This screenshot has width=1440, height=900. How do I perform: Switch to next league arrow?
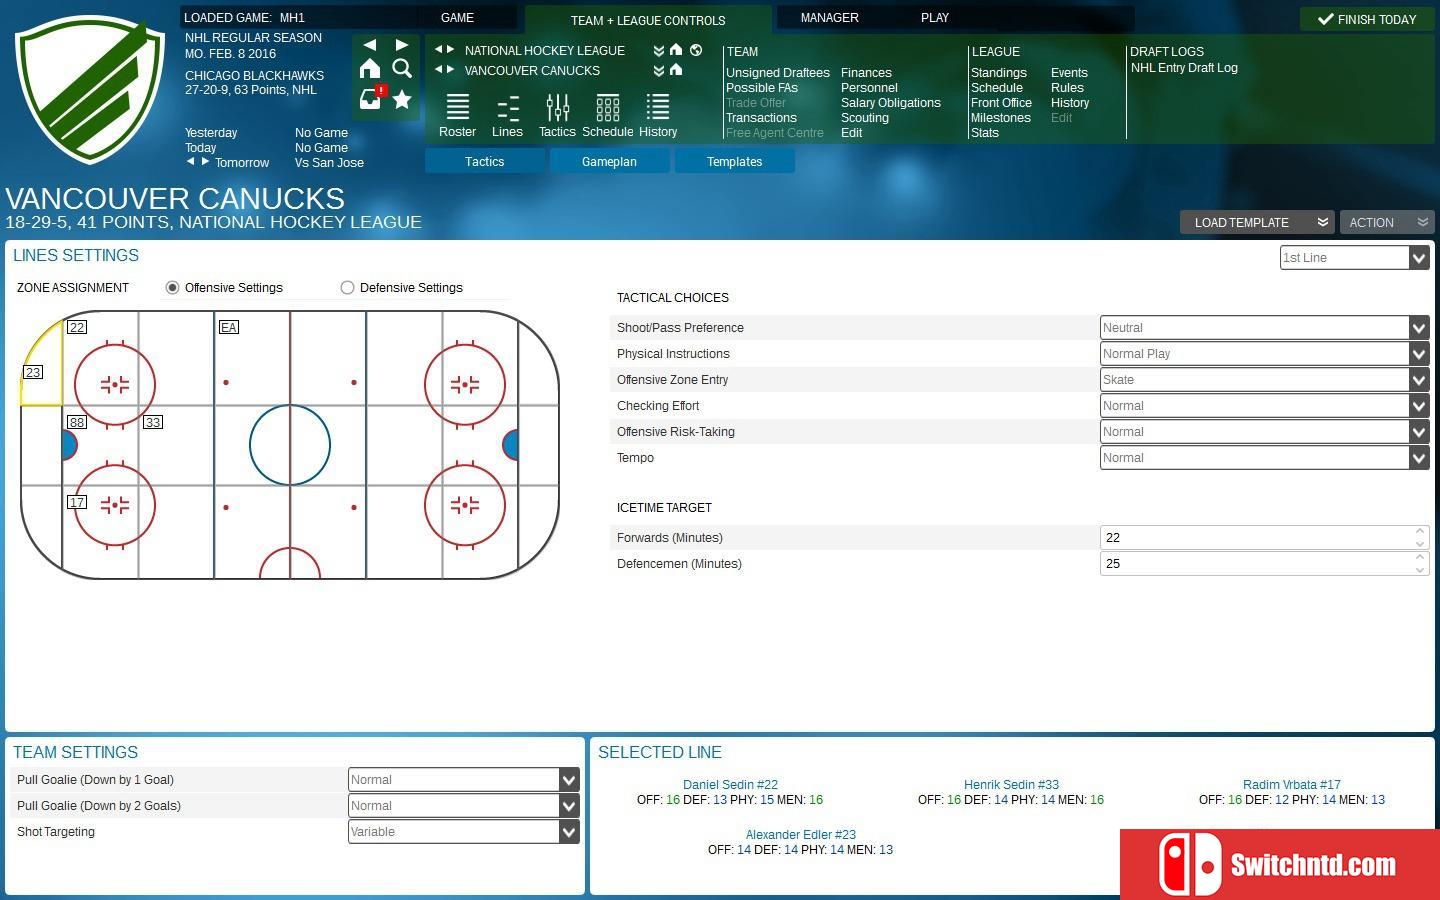tap(450, 50)
